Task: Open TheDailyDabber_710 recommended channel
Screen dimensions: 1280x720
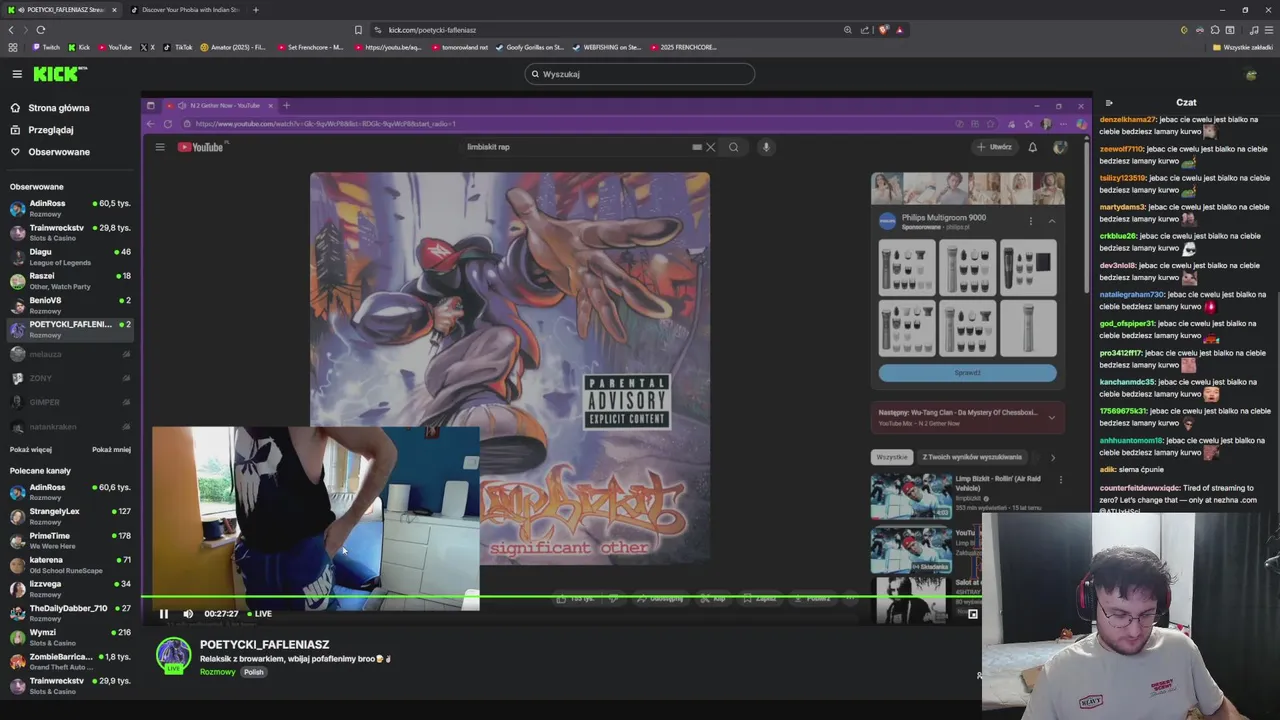Action: (70, 613)
